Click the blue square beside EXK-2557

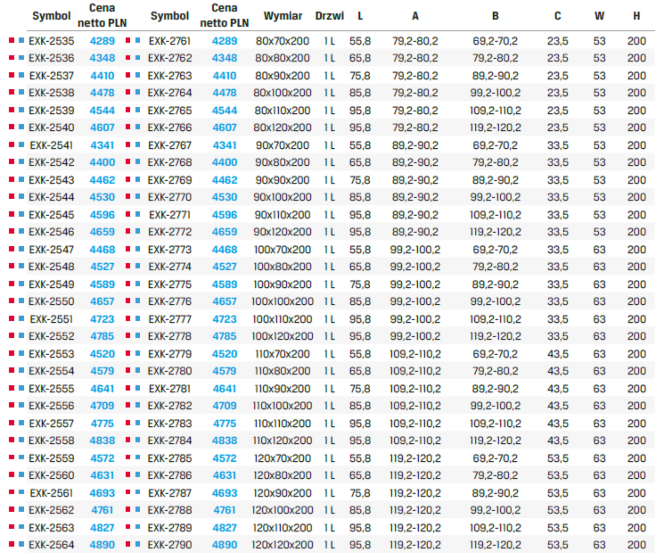(21, 423)
